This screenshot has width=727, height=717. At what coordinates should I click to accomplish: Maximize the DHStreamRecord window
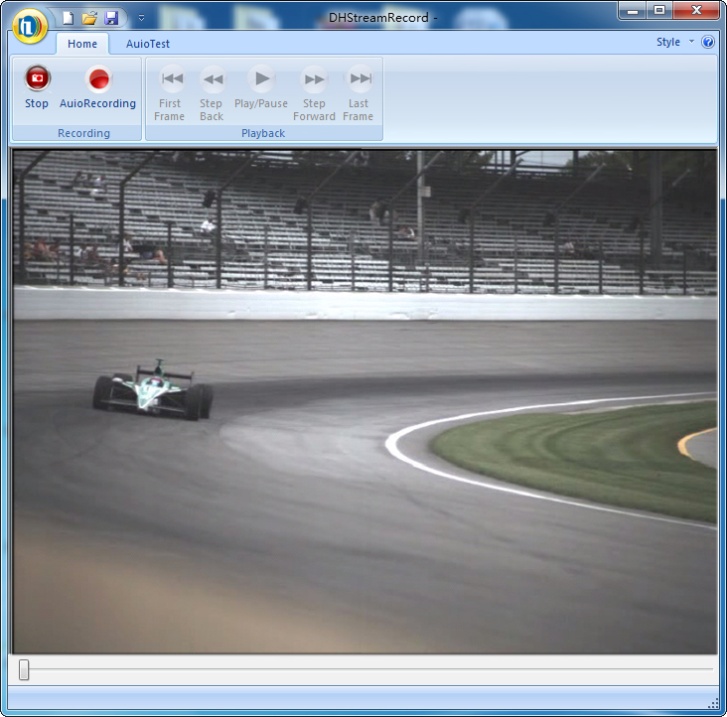[x=659, y=11]
